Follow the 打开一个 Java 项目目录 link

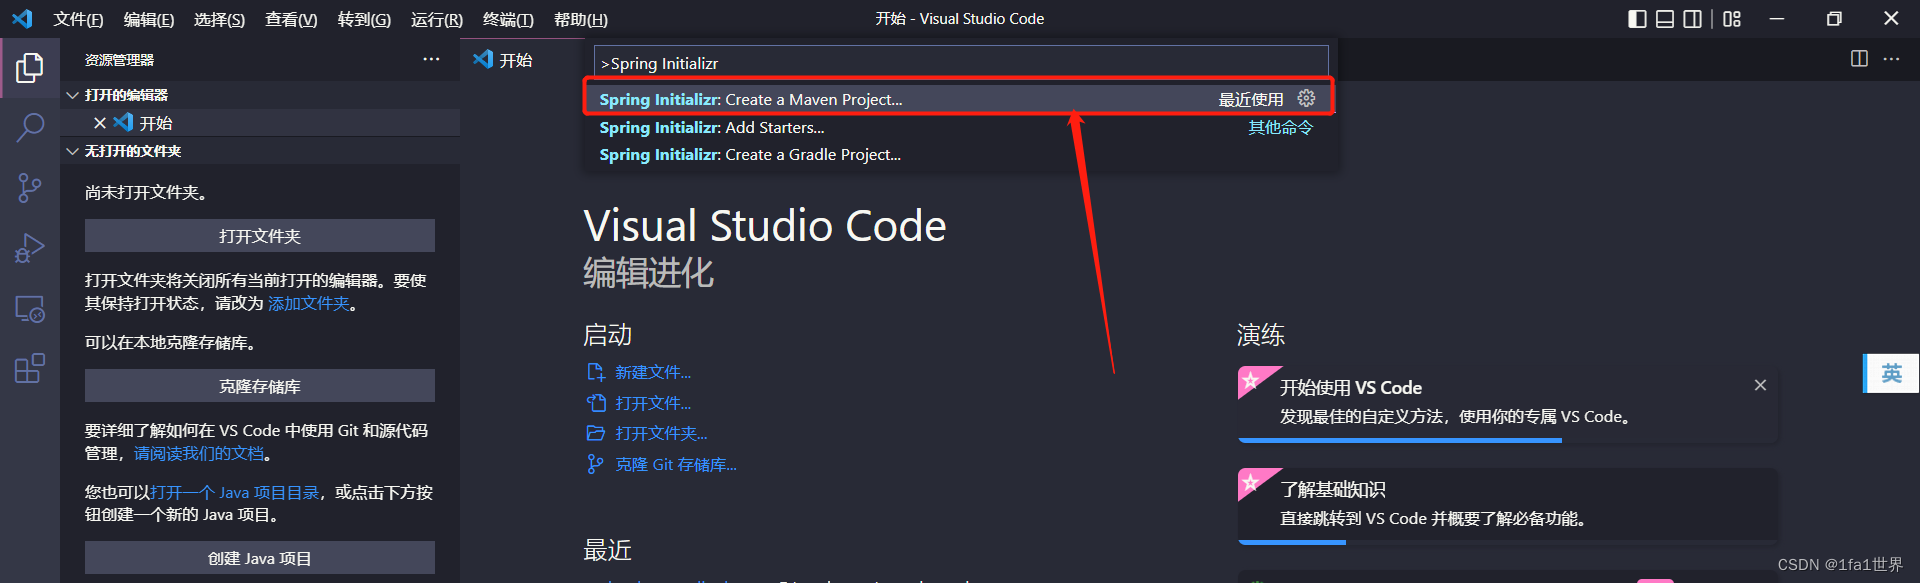(234, 492)
